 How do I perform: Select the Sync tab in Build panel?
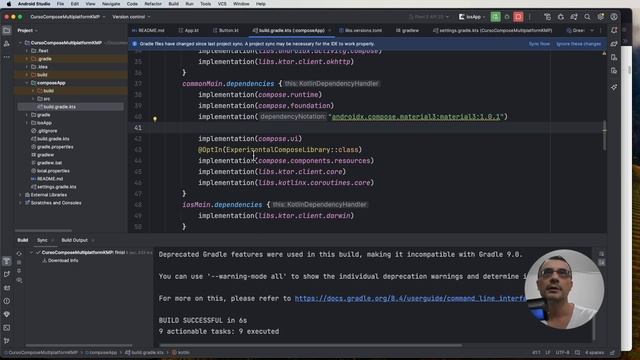coord(42,240)
